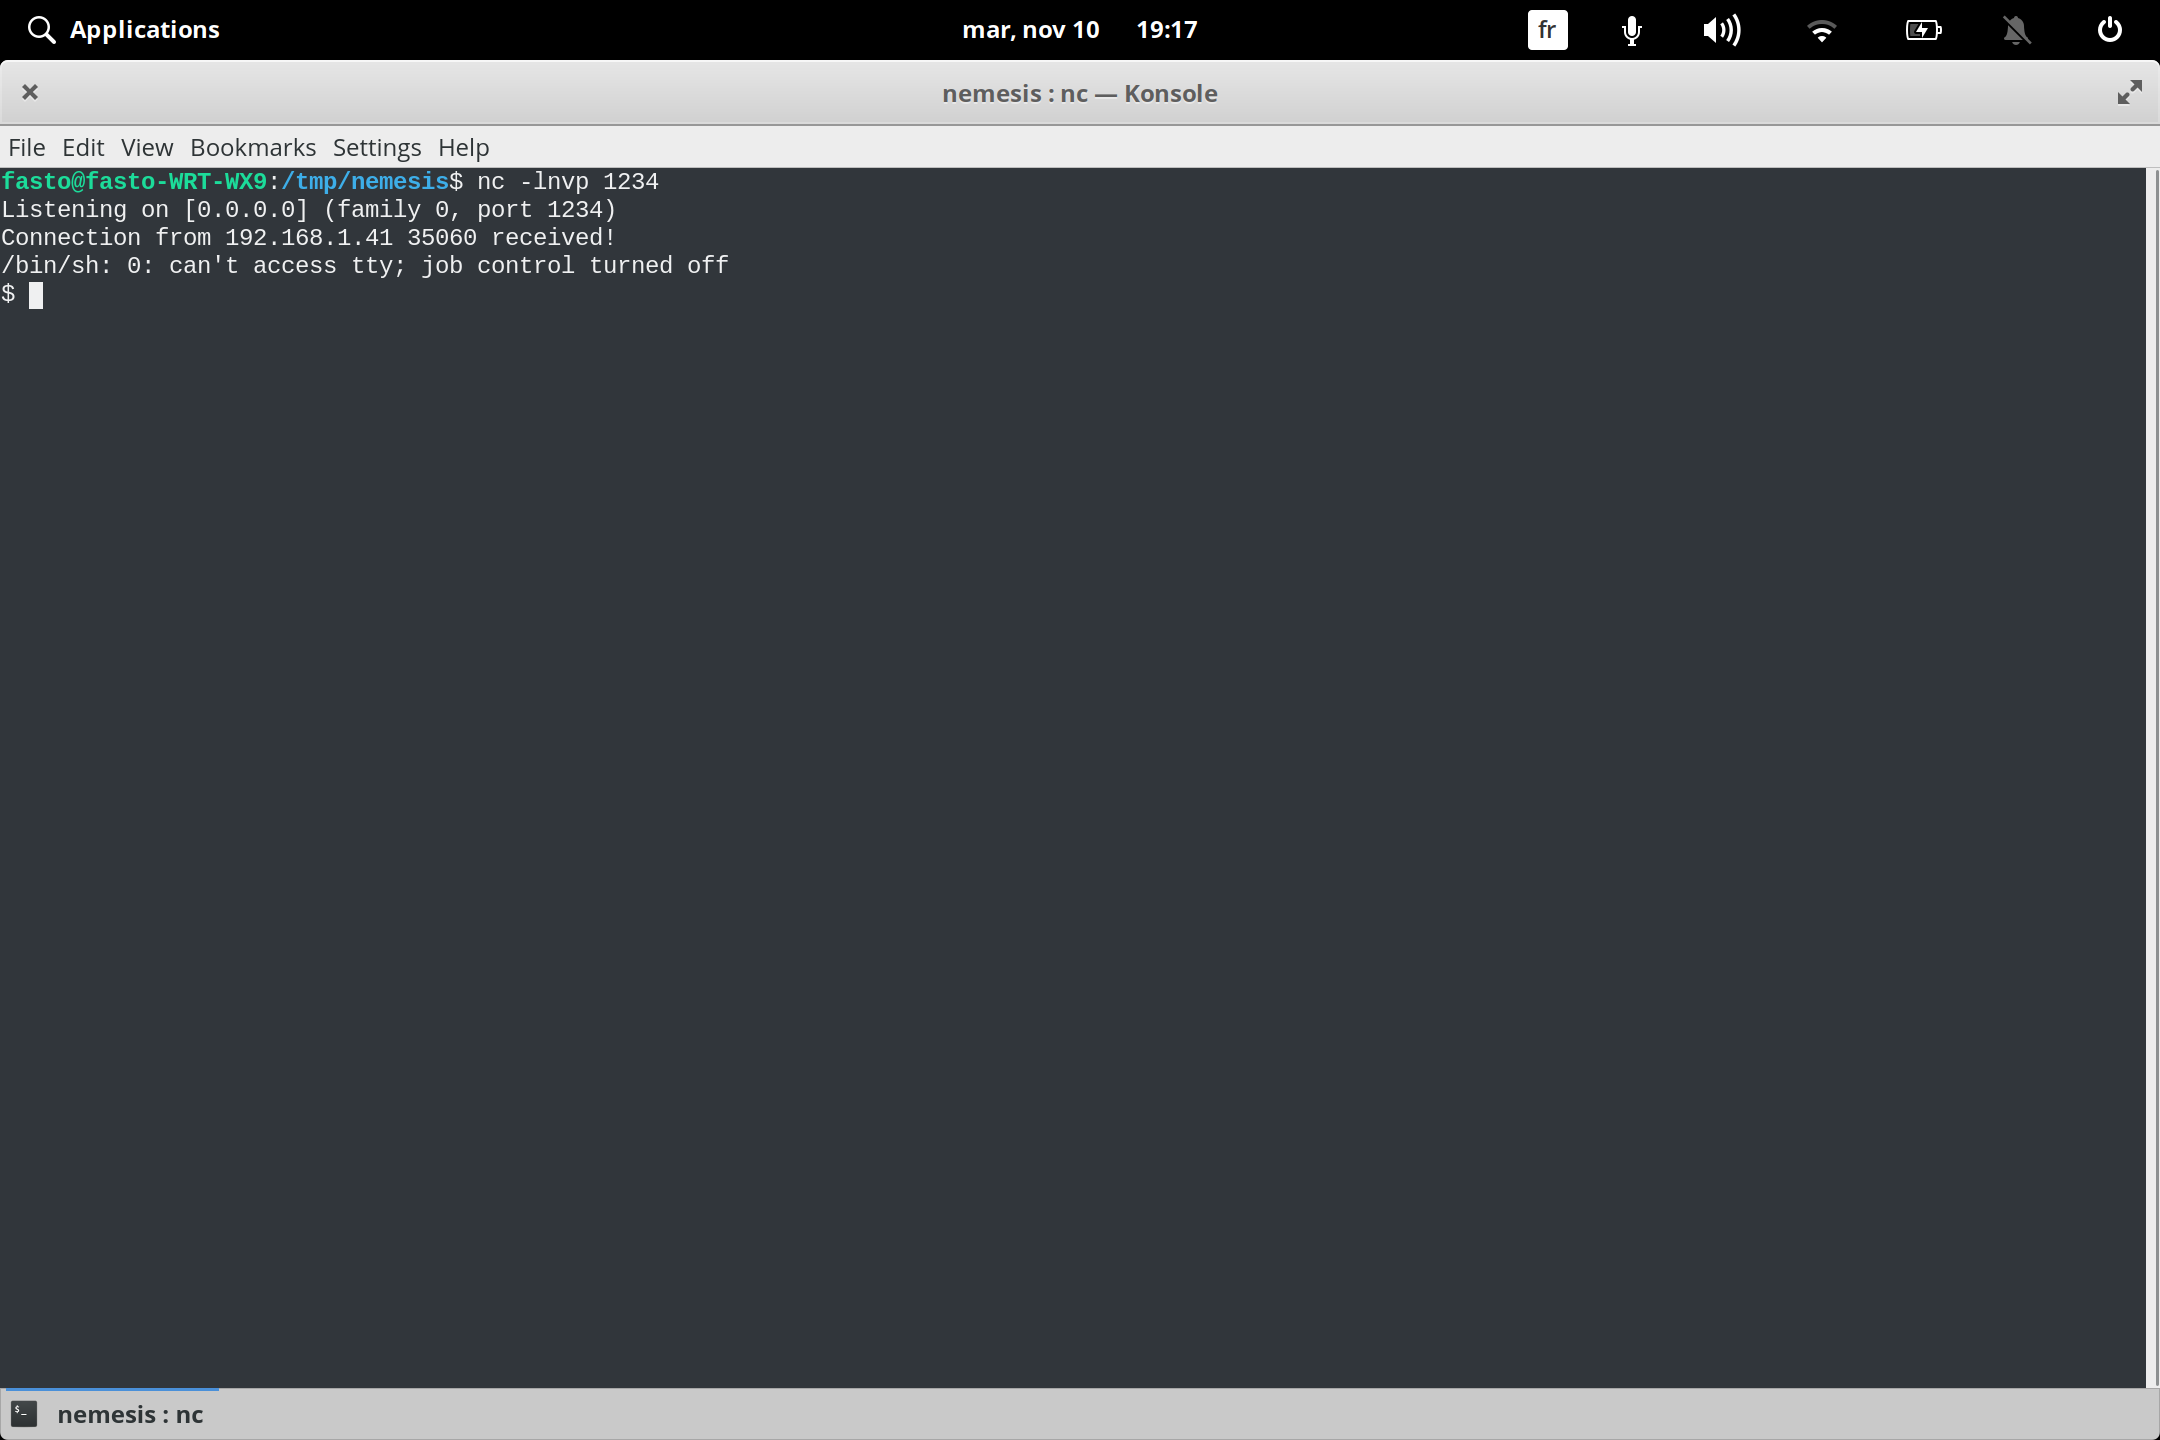The height and width of the screenshot is (1440, 2160).
Task: Open the power options icon
Action: pyautogui.click(x=2109, y=29)
